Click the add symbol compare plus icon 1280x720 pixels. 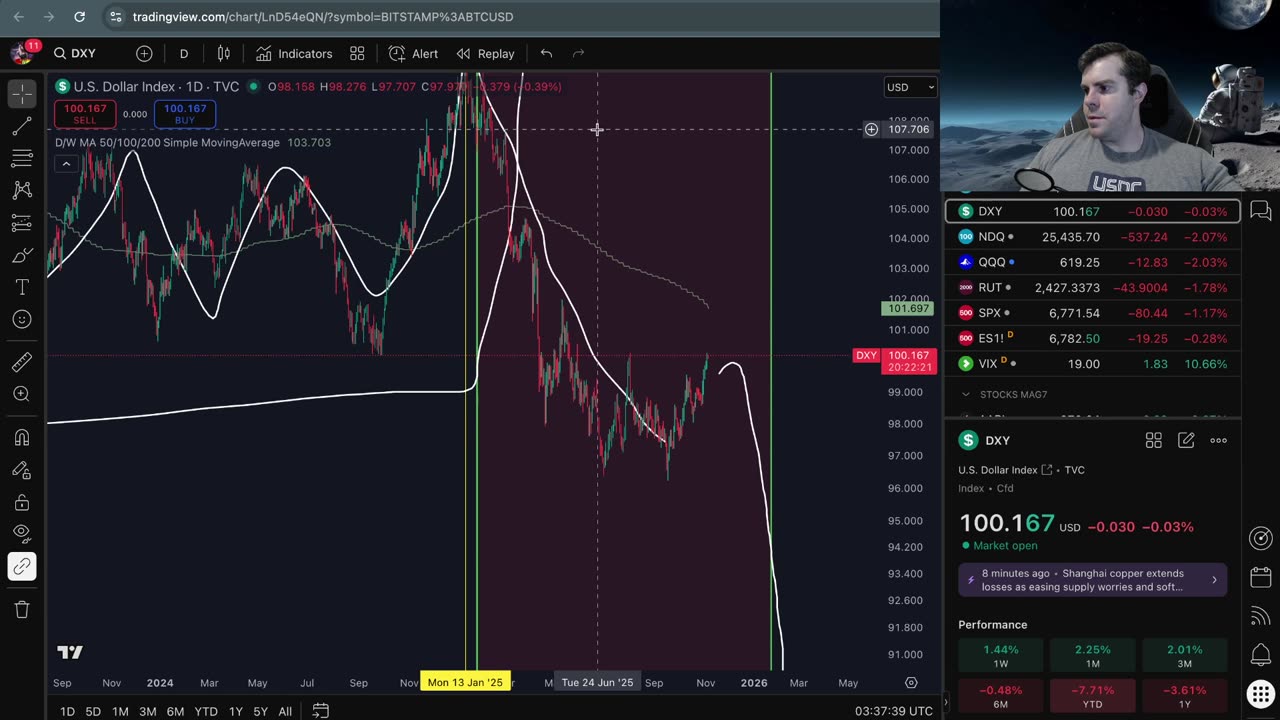click(144, 53)
